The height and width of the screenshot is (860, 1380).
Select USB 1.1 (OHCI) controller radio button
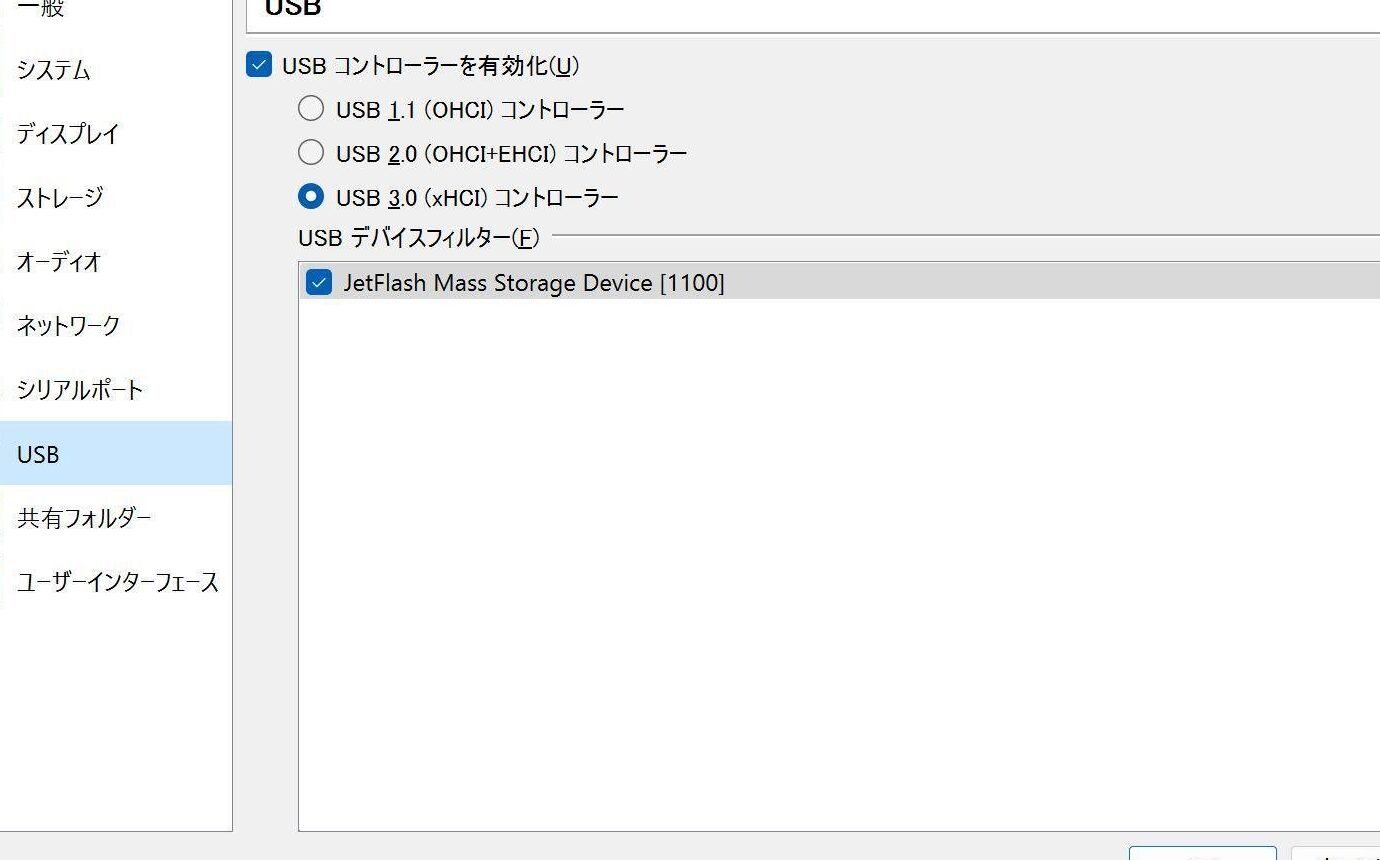[311, 108]
